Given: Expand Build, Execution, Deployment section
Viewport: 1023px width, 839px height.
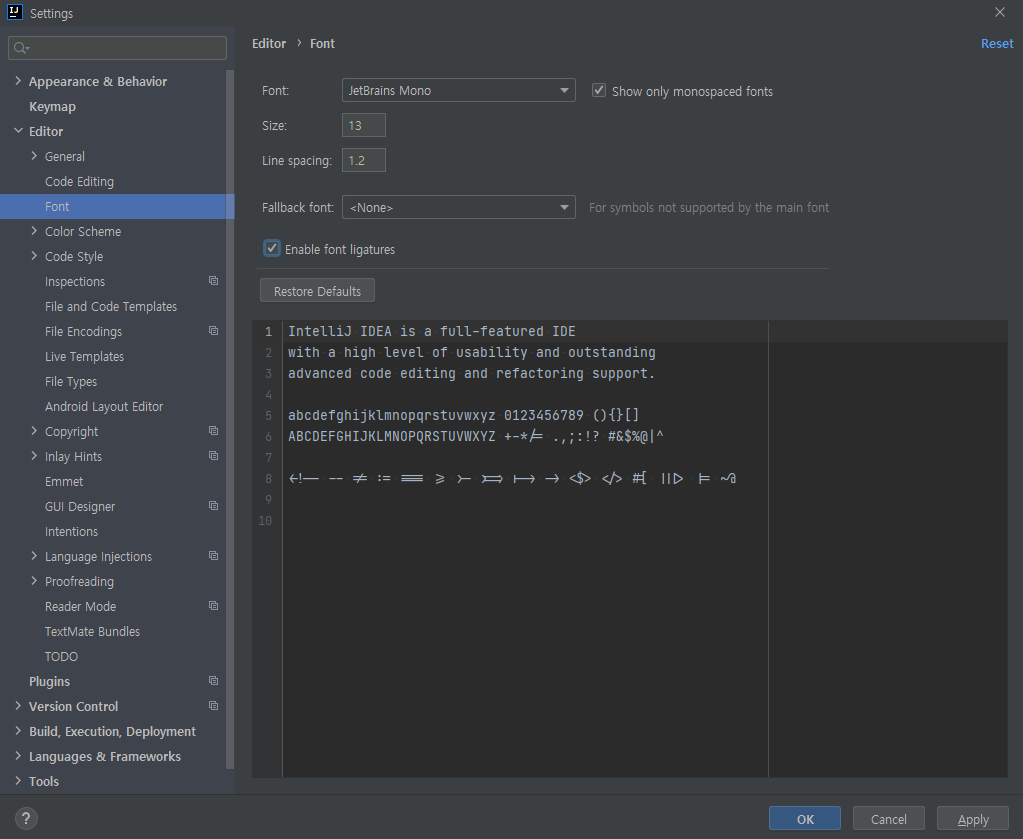Looking at the screenshot, I should pos(18,731).
